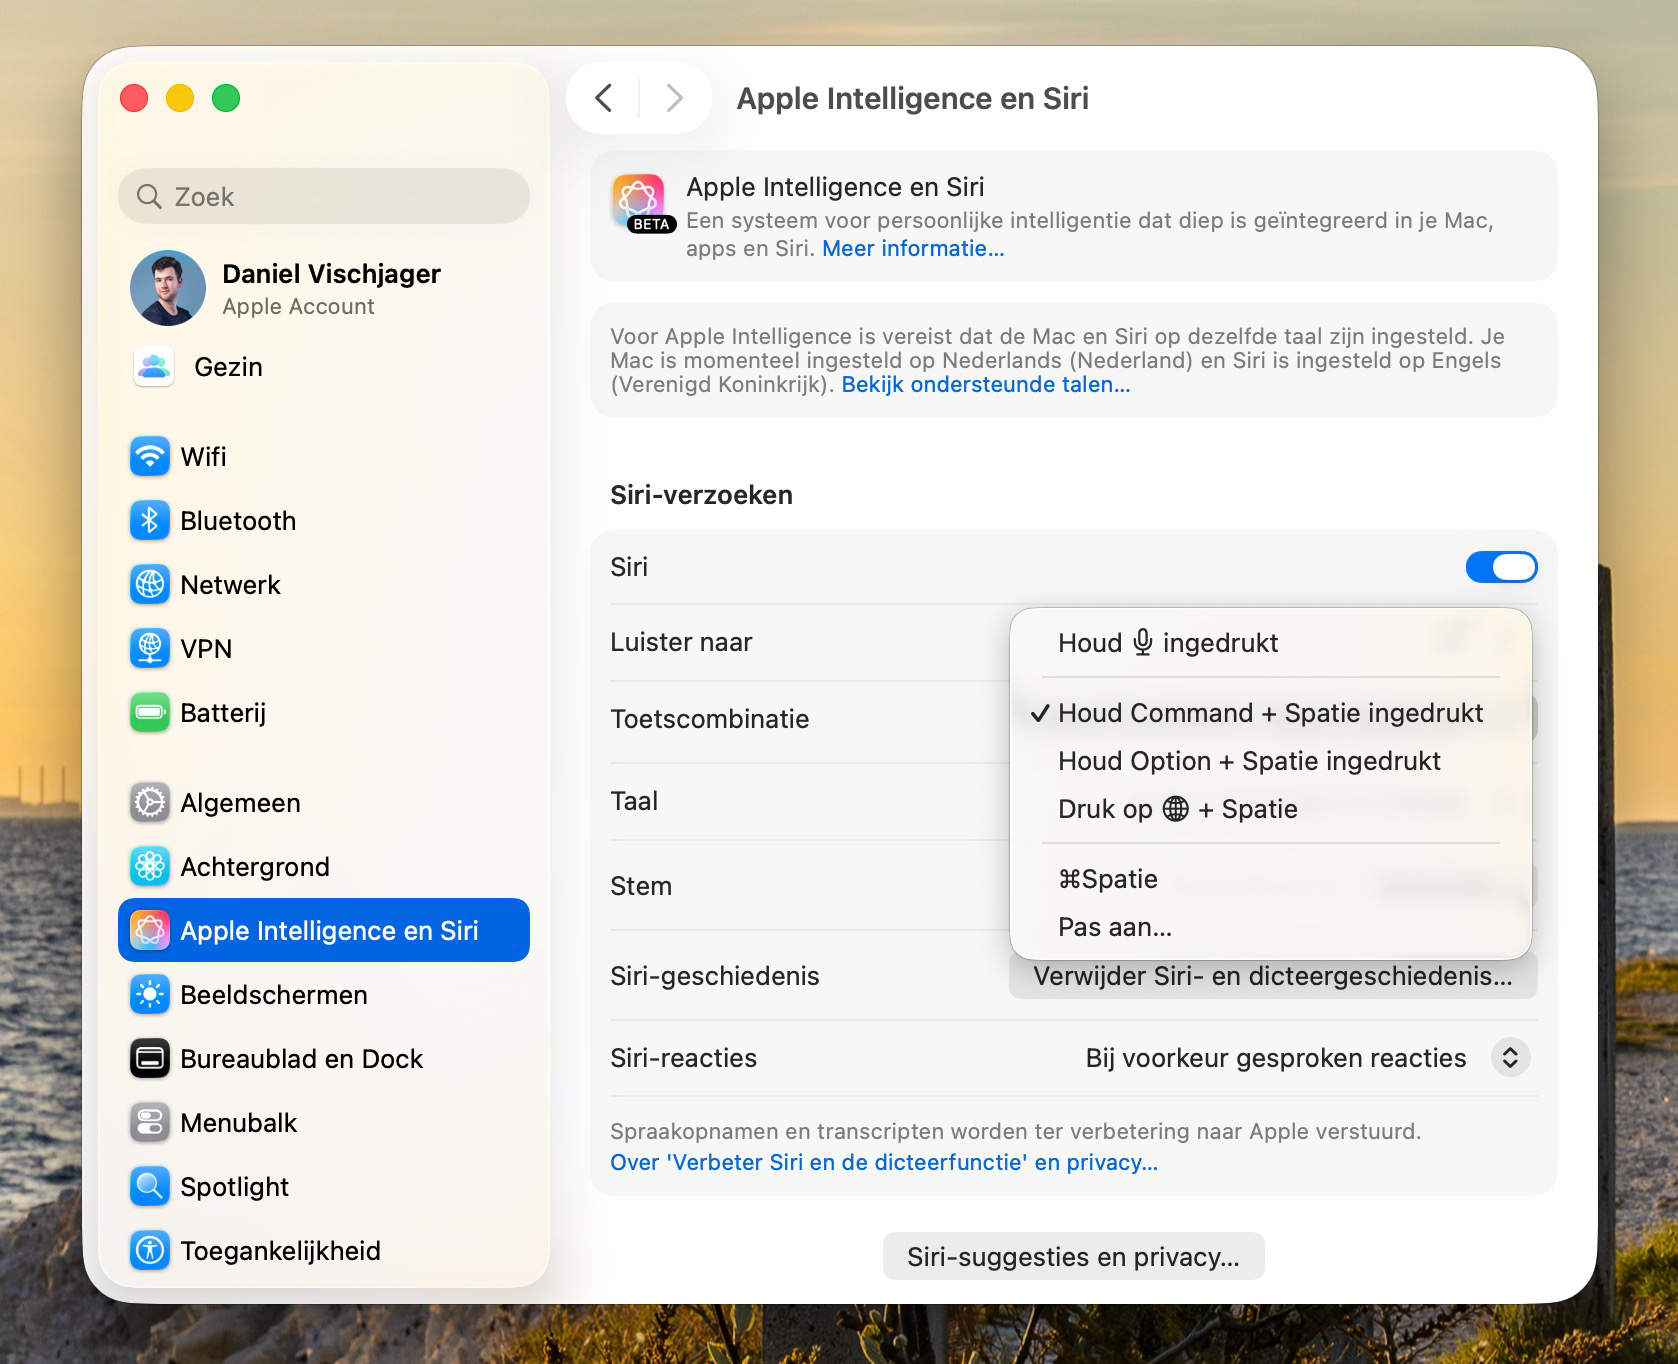This screenshot has width=1678, height=1364.
Task: Click 'Siri-suggesties en privacy...' button
Action: point(1073,1257)
